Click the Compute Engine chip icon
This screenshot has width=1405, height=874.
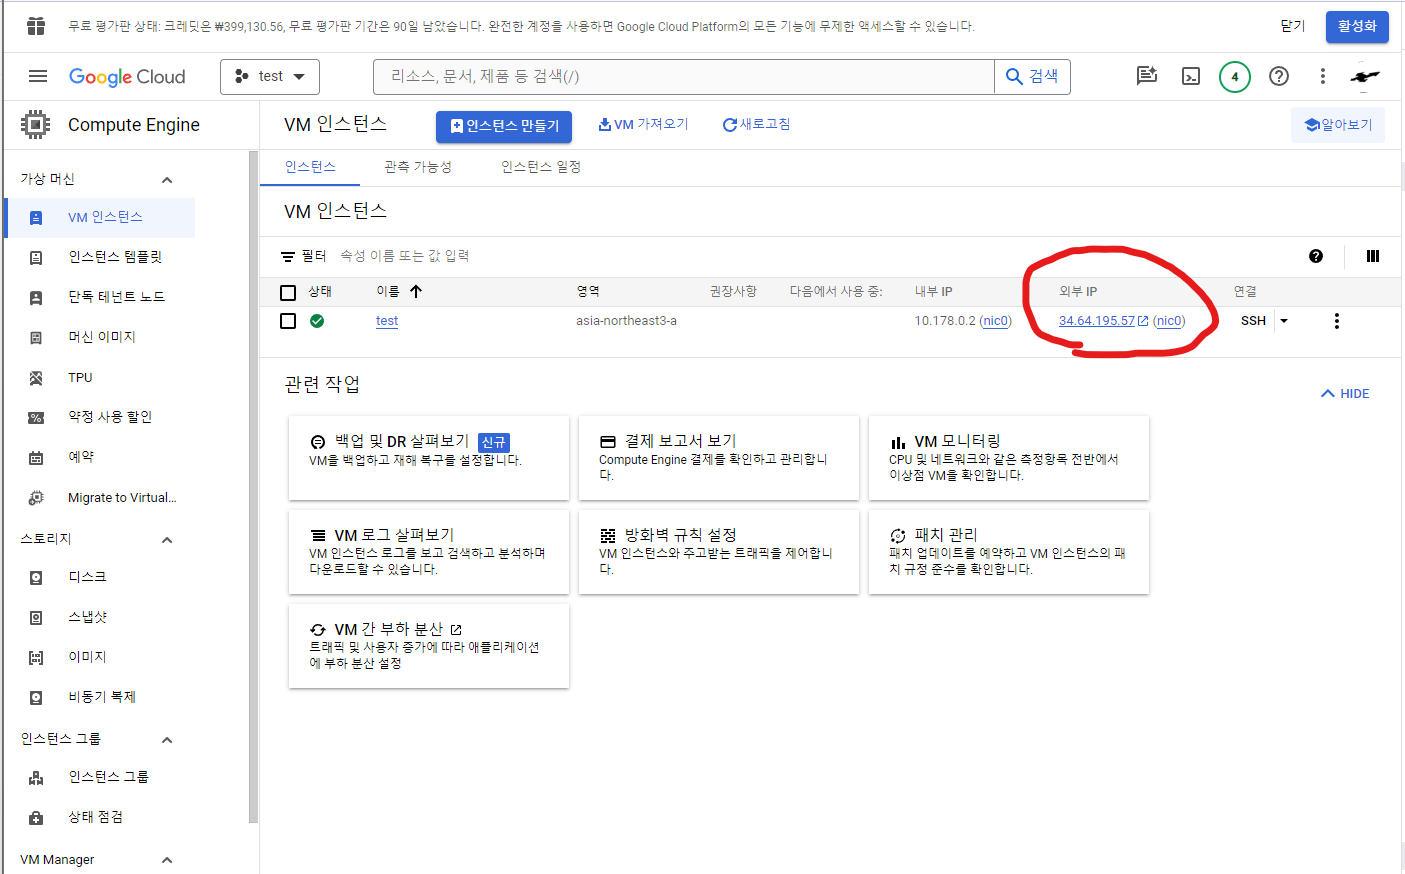click(35, 125)
